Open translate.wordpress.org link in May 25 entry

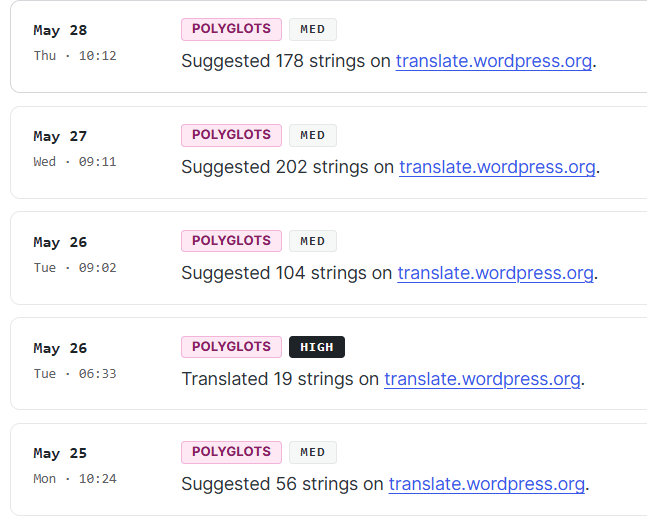coord(487,484)
